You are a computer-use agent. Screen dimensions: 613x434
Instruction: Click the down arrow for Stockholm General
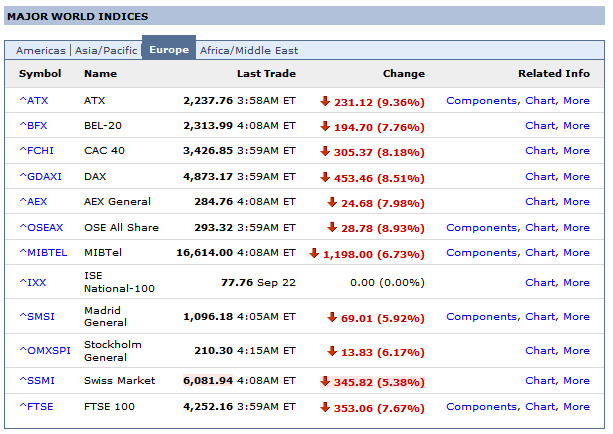(332, 351)
